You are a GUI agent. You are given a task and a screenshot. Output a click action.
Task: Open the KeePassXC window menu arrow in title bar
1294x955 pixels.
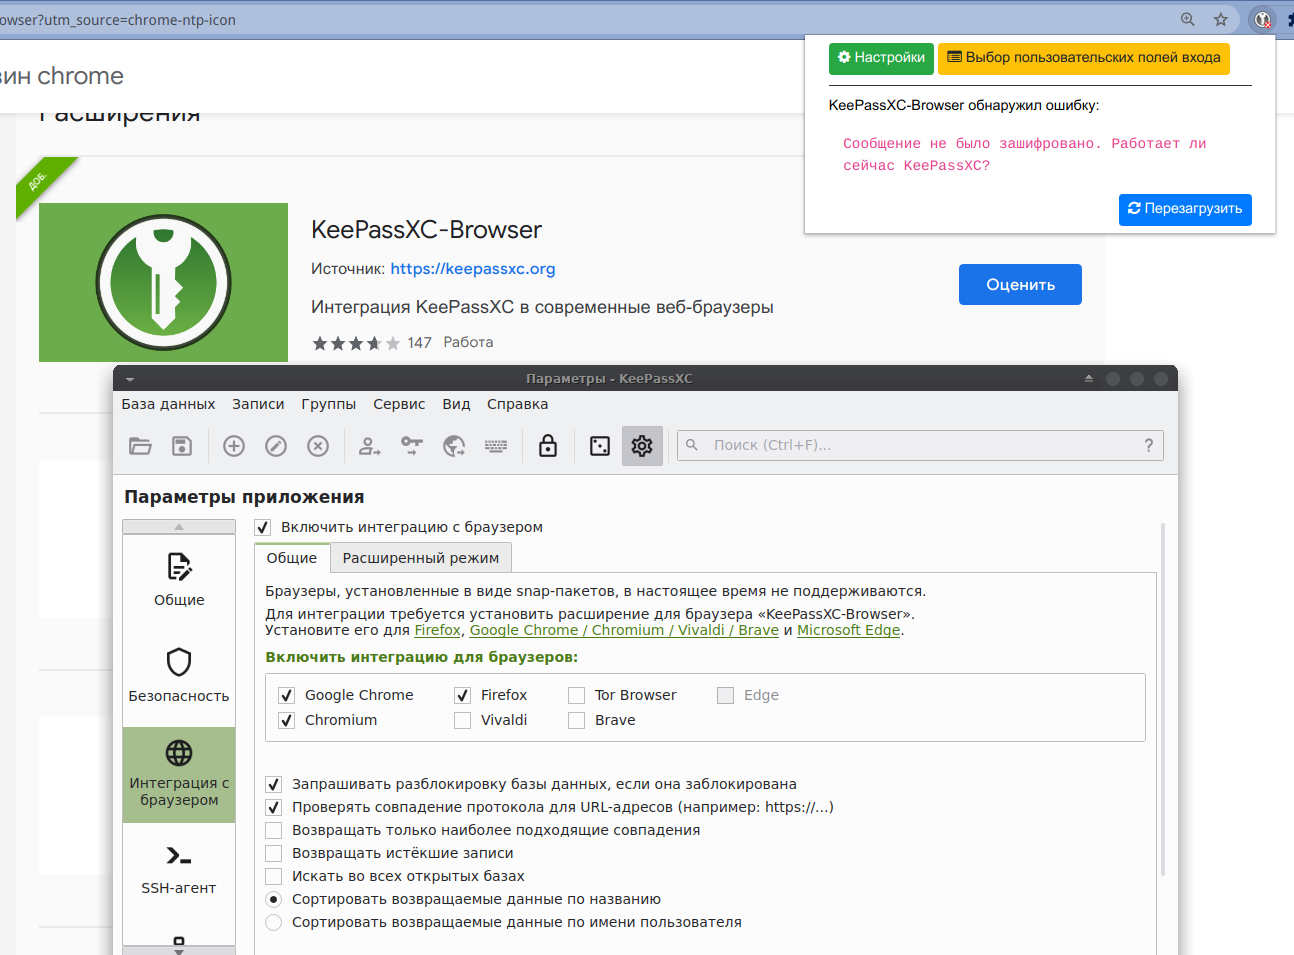[x=130, y=379]
